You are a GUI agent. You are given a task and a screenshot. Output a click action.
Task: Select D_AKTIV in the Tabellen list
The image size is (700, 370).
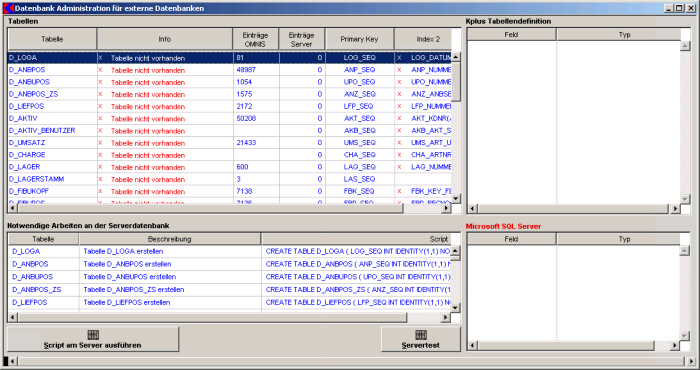tap(23, 118)
